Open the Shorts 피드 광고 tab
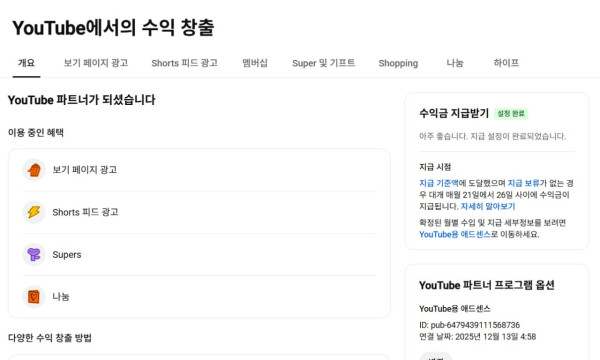This screenshot has width=600, height=360. [184, 63]
